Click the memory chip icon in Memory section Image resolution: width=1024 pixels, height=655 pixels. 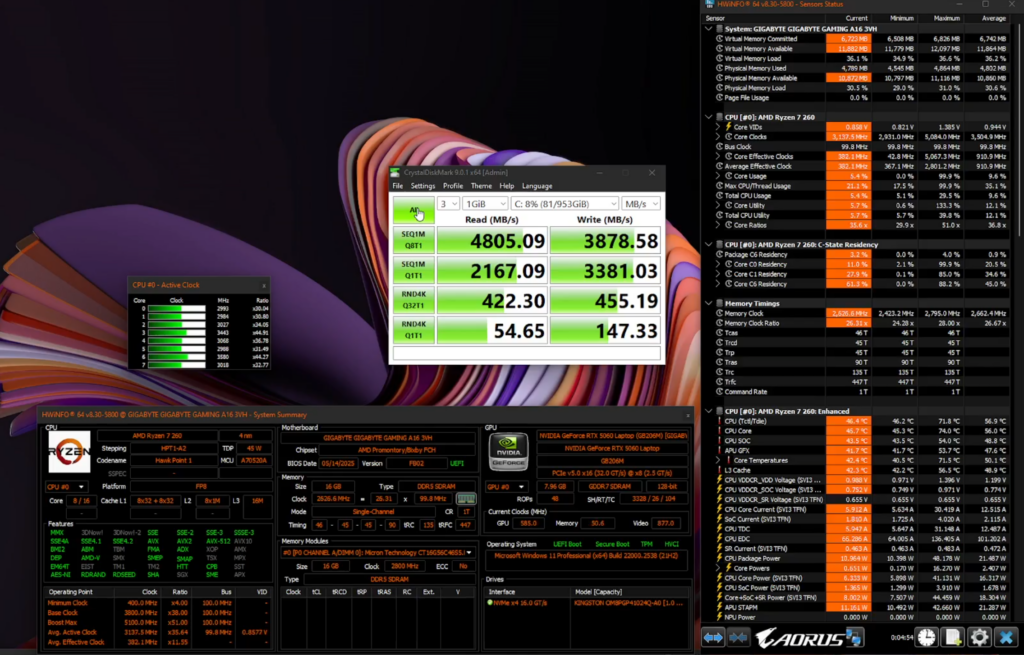point(466,499)
